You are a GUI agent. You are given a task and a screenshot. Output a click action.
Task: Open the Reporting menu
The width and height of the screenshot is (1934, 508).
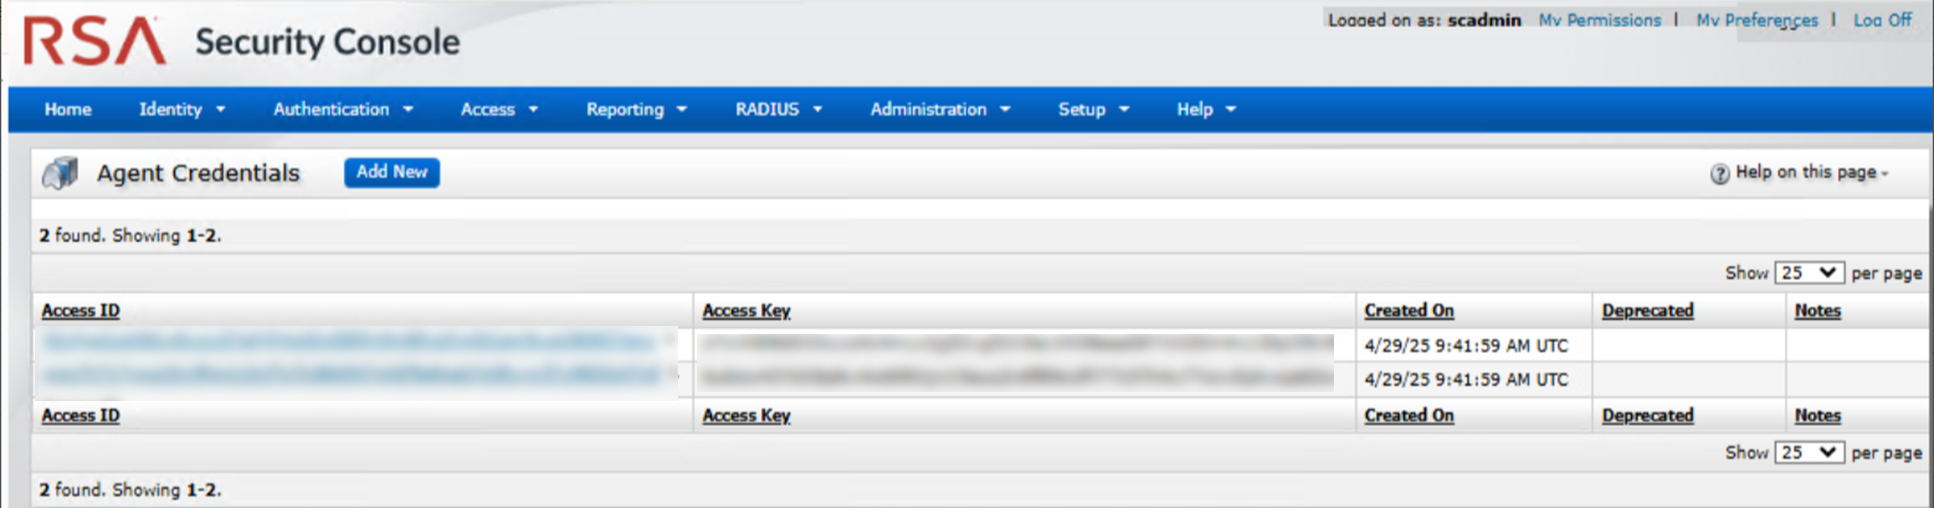point(635,110)
